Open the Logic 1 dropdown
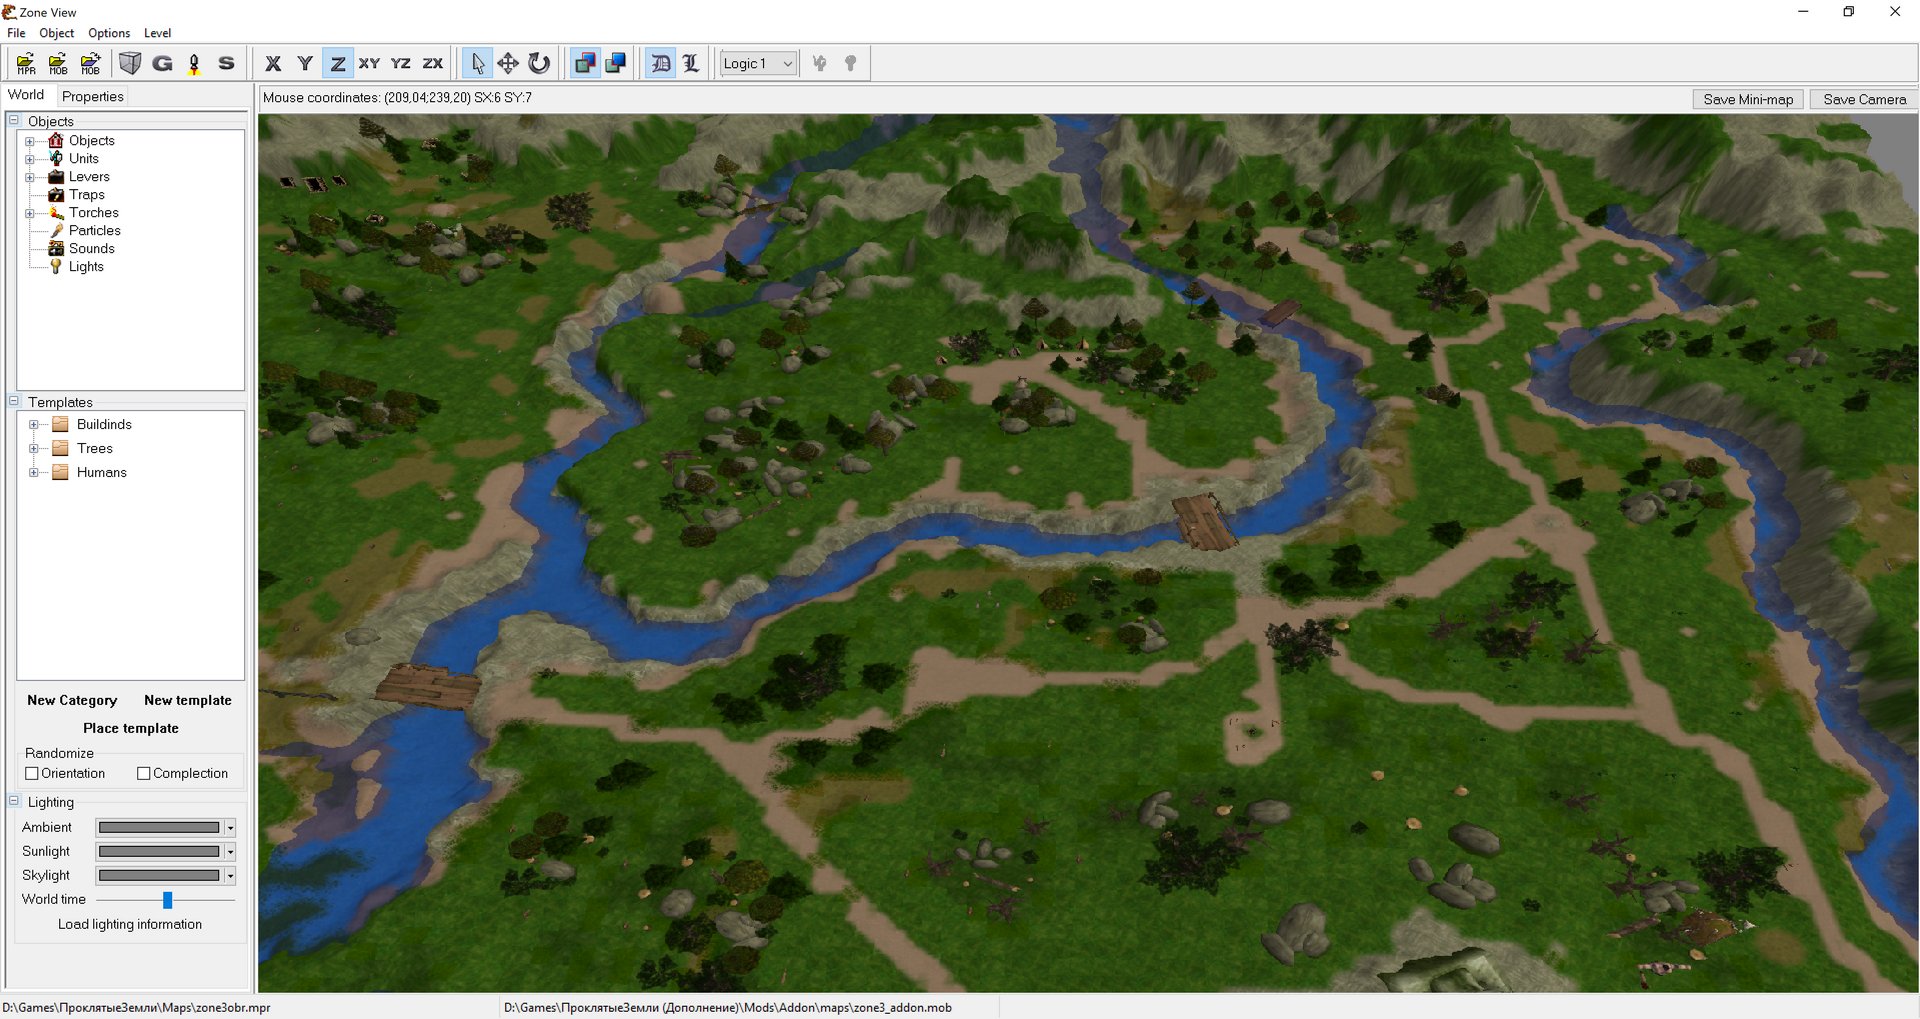This screenshot has width=1920, height=1019. click(x=758, y=64)
